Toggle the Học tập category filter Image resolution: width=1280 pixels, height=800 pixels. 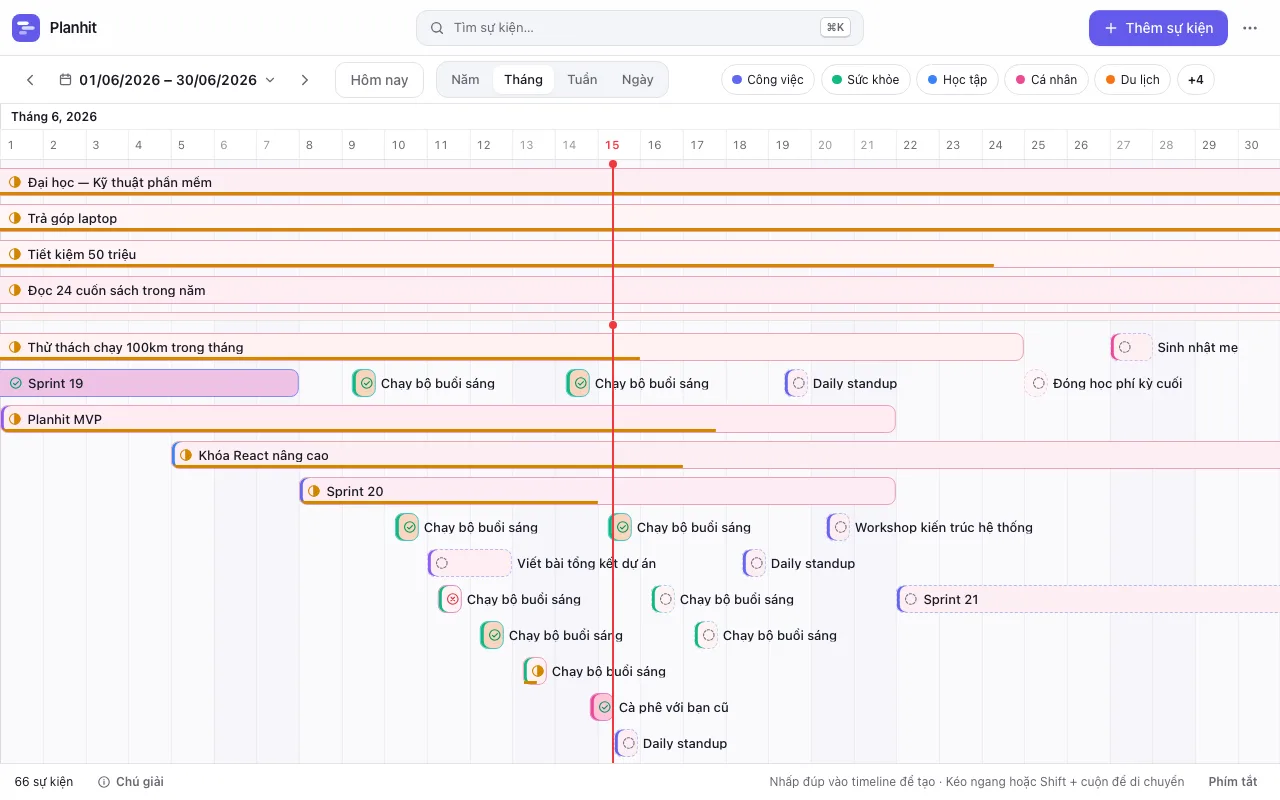click(x=958, y=80)
